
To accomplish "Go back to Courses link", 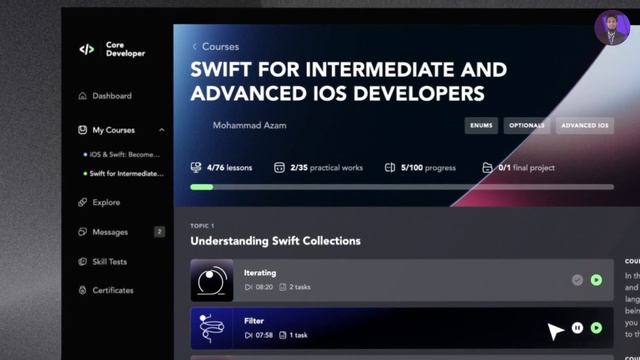I will point(220,47).
